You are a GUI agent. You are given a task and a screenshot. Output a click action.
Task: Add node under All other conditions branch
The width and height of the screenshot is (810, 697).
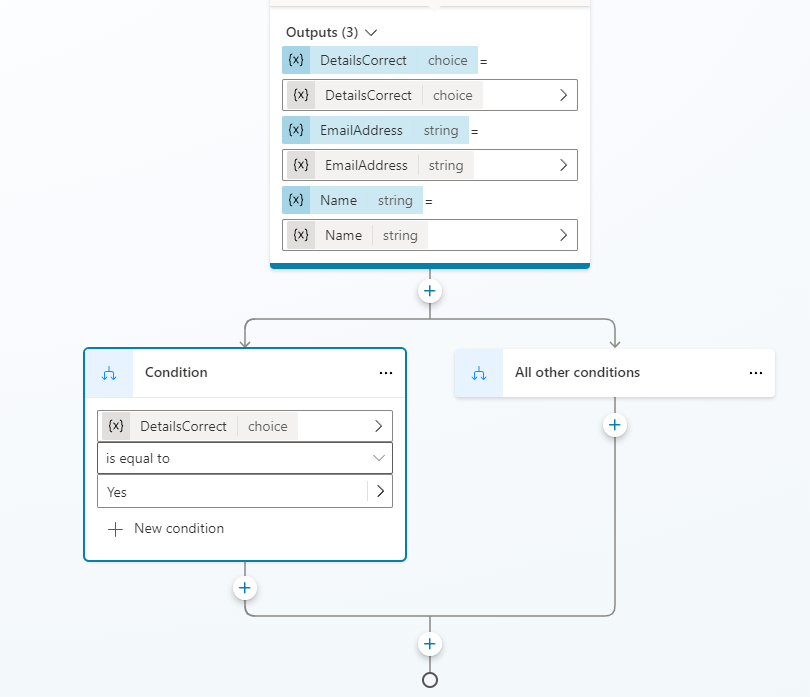click(615, 425)
